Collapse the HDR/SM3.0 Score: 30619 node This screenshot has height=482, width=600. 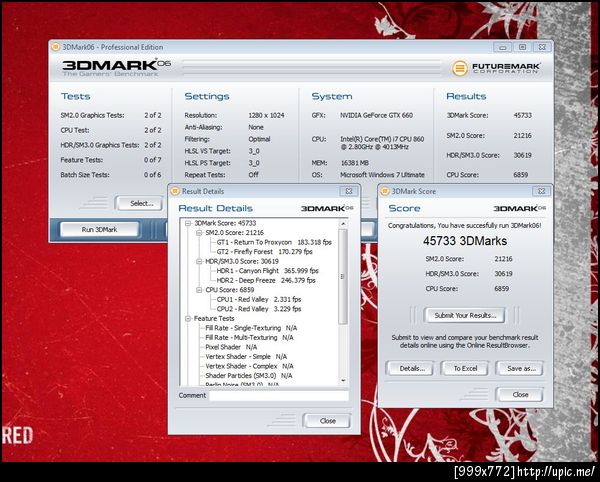[x=199, y=261]
